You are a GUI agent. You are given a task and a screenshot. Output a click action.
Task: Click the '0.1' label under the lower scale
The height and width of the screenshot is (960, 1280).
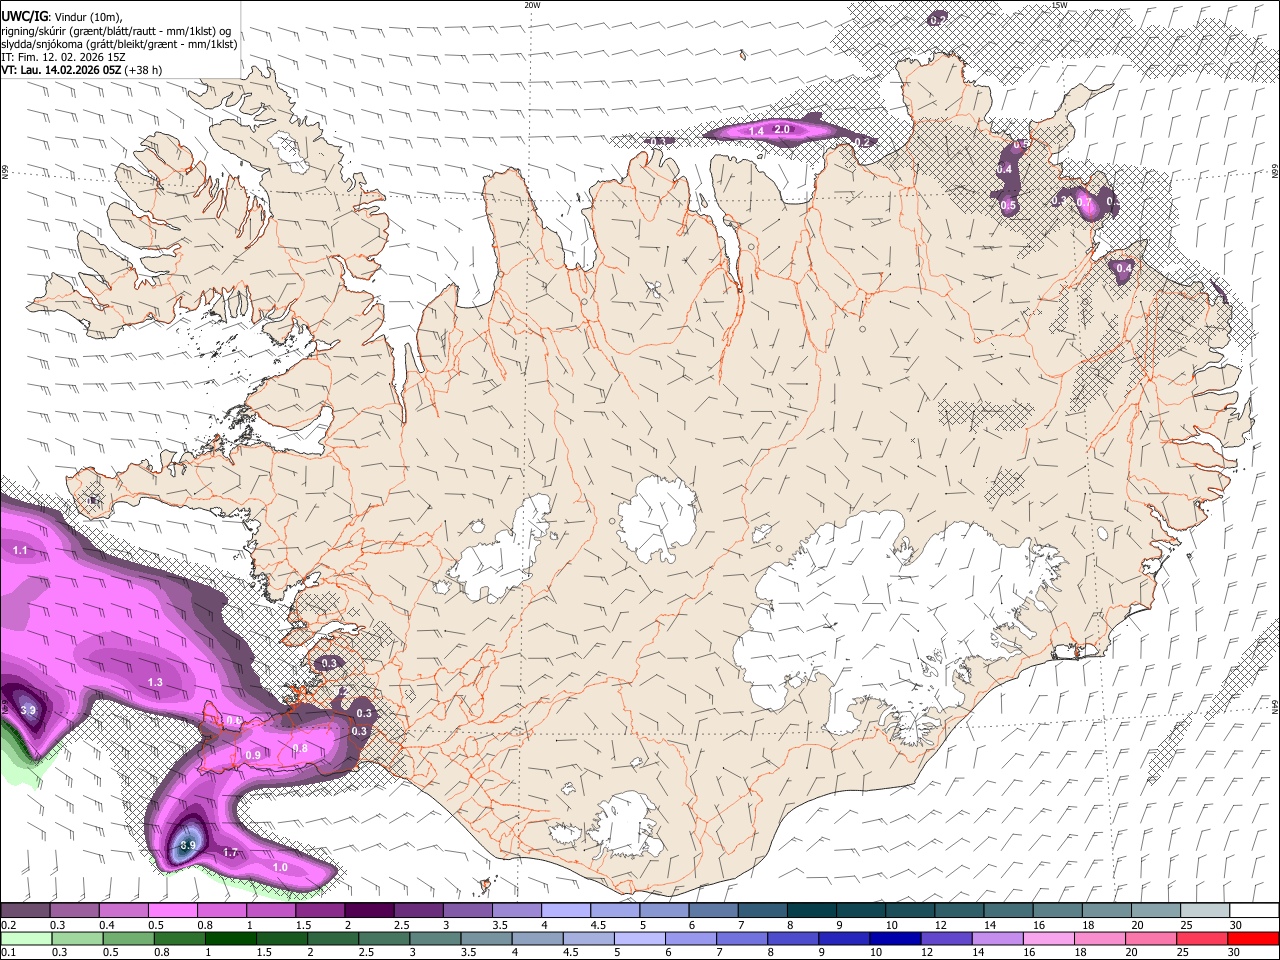[x=8, y=952]
